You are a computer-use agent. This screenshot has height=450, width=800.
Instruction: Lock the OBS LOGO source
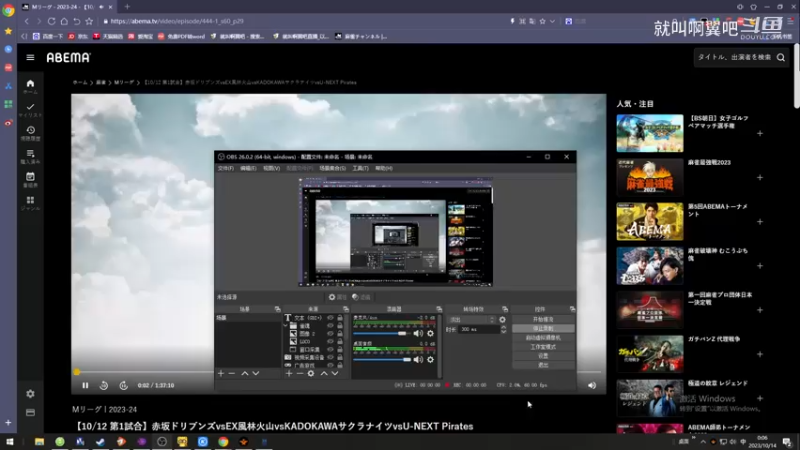click(340, 341)
